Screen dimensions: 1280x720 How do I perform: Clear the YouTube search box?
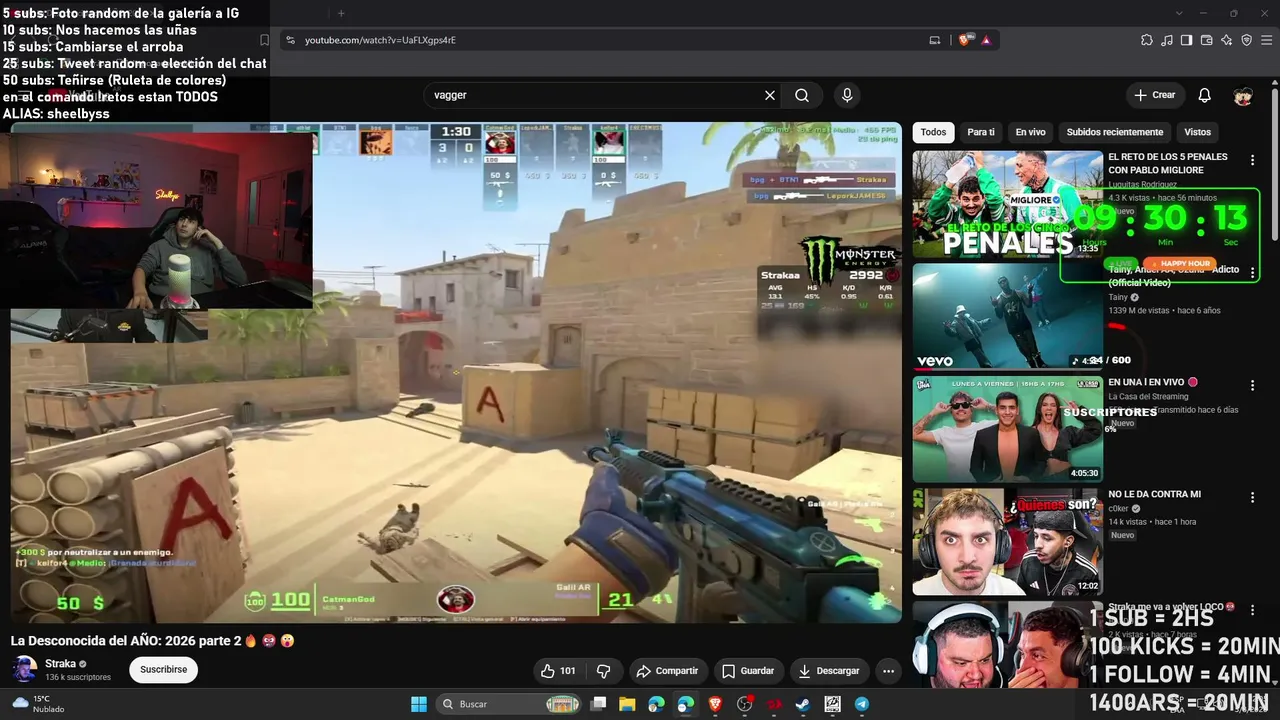click(770, 95)
